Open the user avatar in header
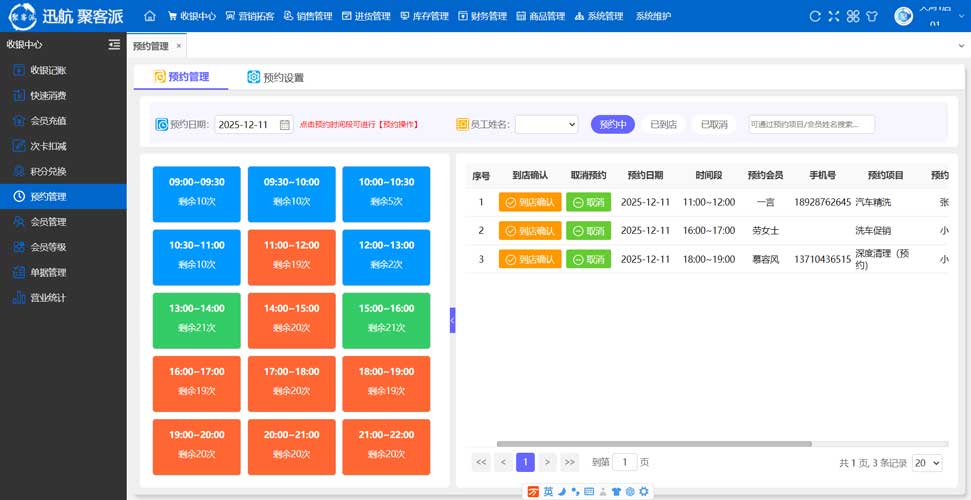Screen dimensions: 971x500 904,16
